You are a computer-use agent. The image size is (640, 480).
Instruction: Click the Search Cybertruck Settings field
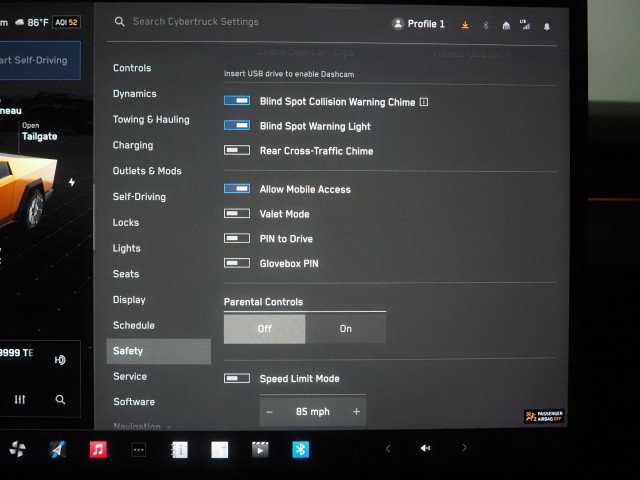coord(196,22)
